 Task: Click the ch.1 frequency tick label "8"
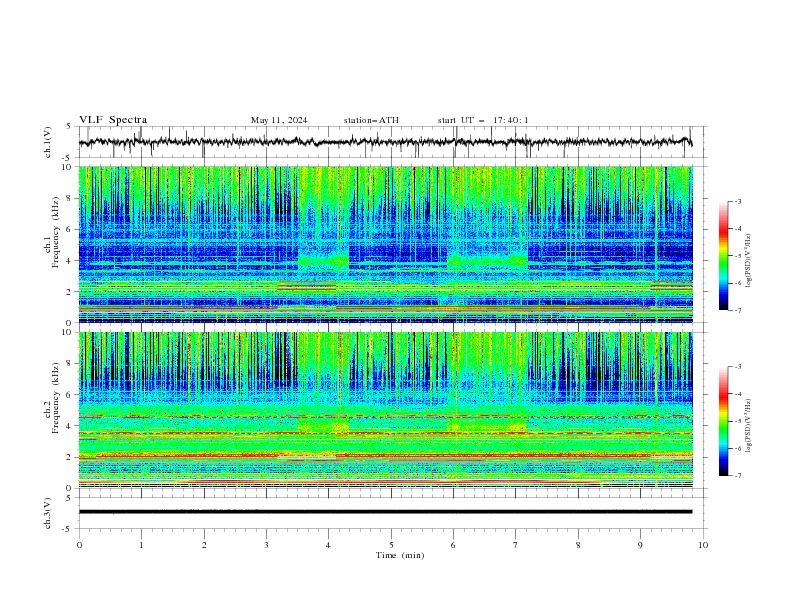click(x=70, y=198)
